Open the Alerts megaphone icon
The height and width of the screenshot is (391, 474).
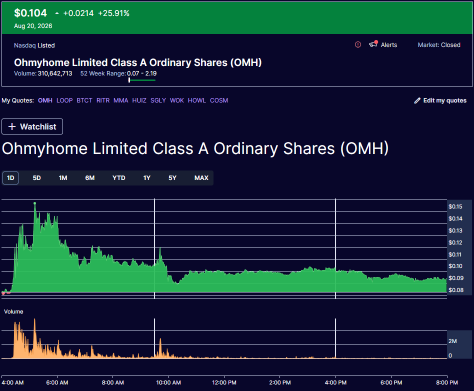pos(373,44)
